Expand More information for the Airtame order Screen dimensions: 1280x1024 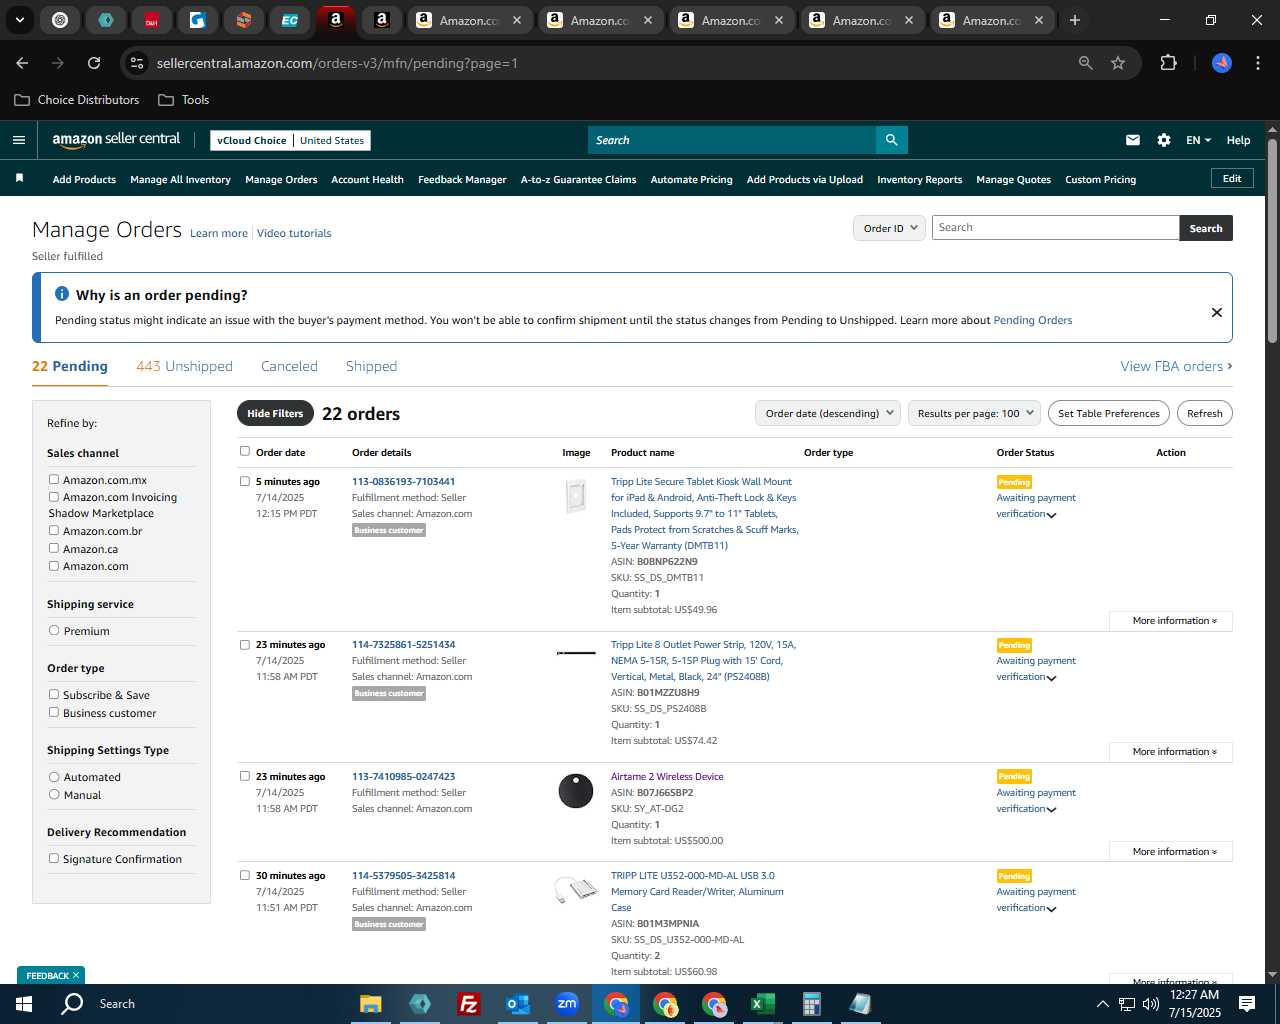click(x=1171, y=852)
